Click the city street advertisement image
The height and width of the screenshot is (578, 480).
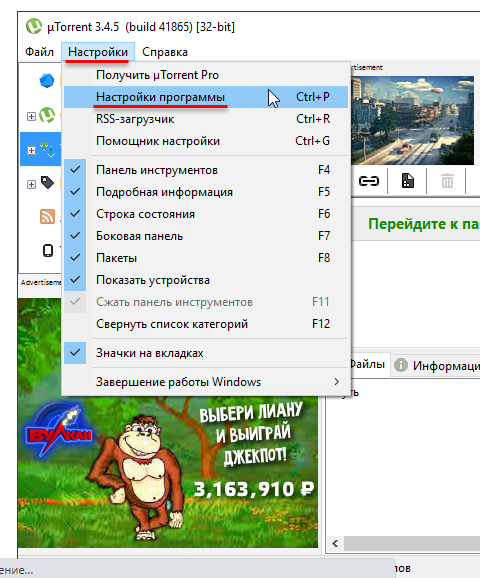pyautogui.click(x=412, y=120)
